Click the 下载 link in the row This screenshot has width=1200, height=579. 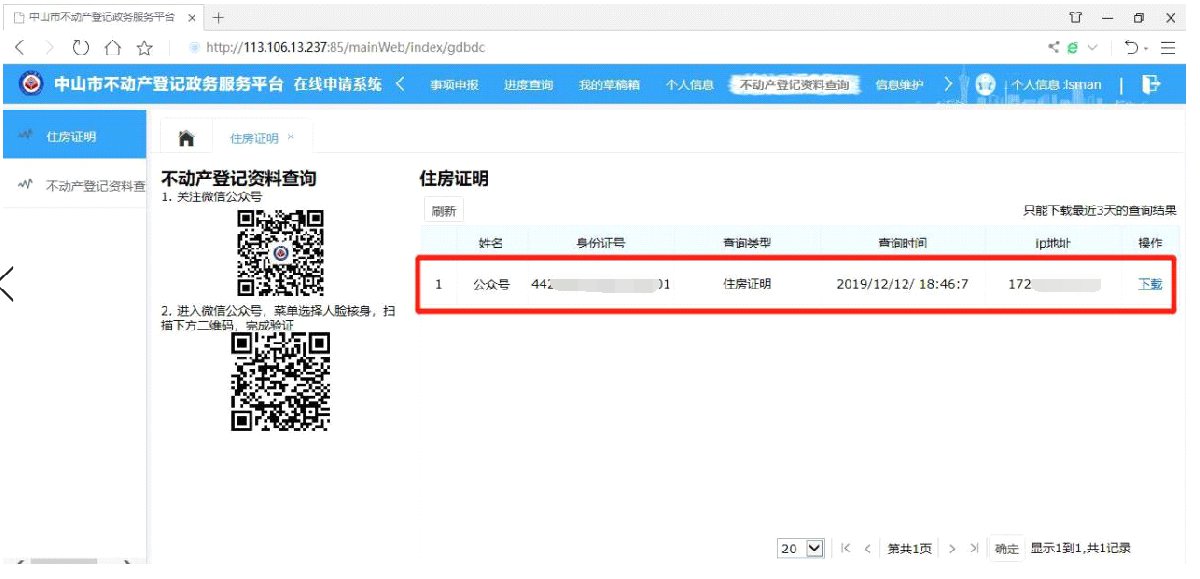click(1150, 284)
